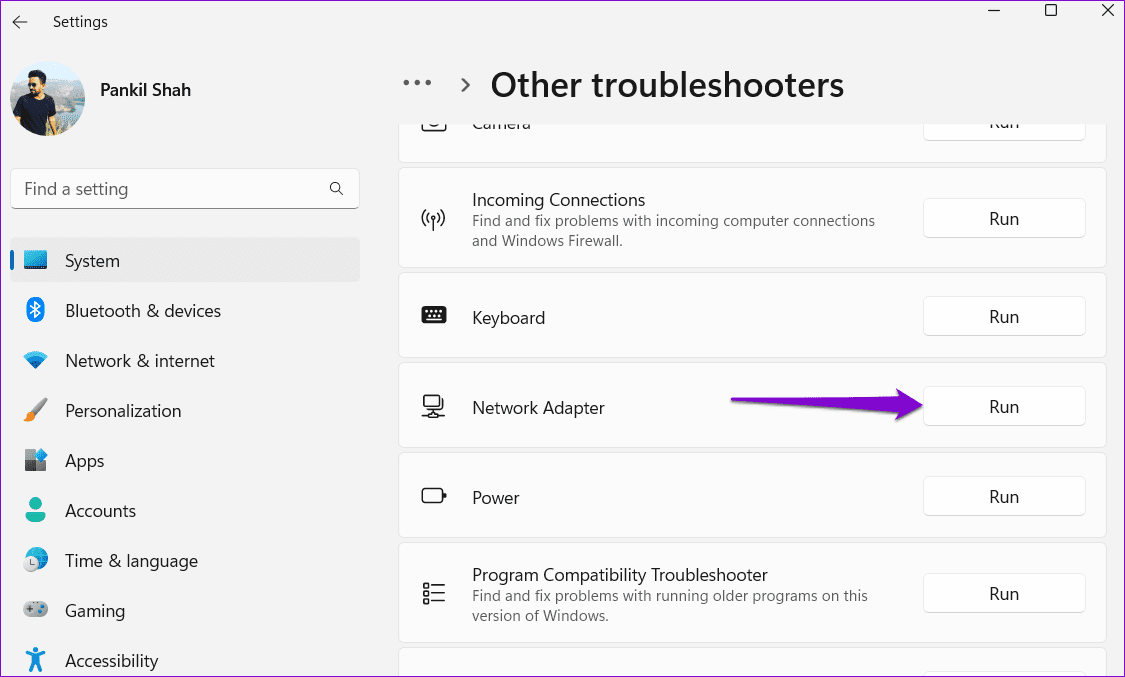Open Pankil Shah's profile picture

click(x=48, y=98)
